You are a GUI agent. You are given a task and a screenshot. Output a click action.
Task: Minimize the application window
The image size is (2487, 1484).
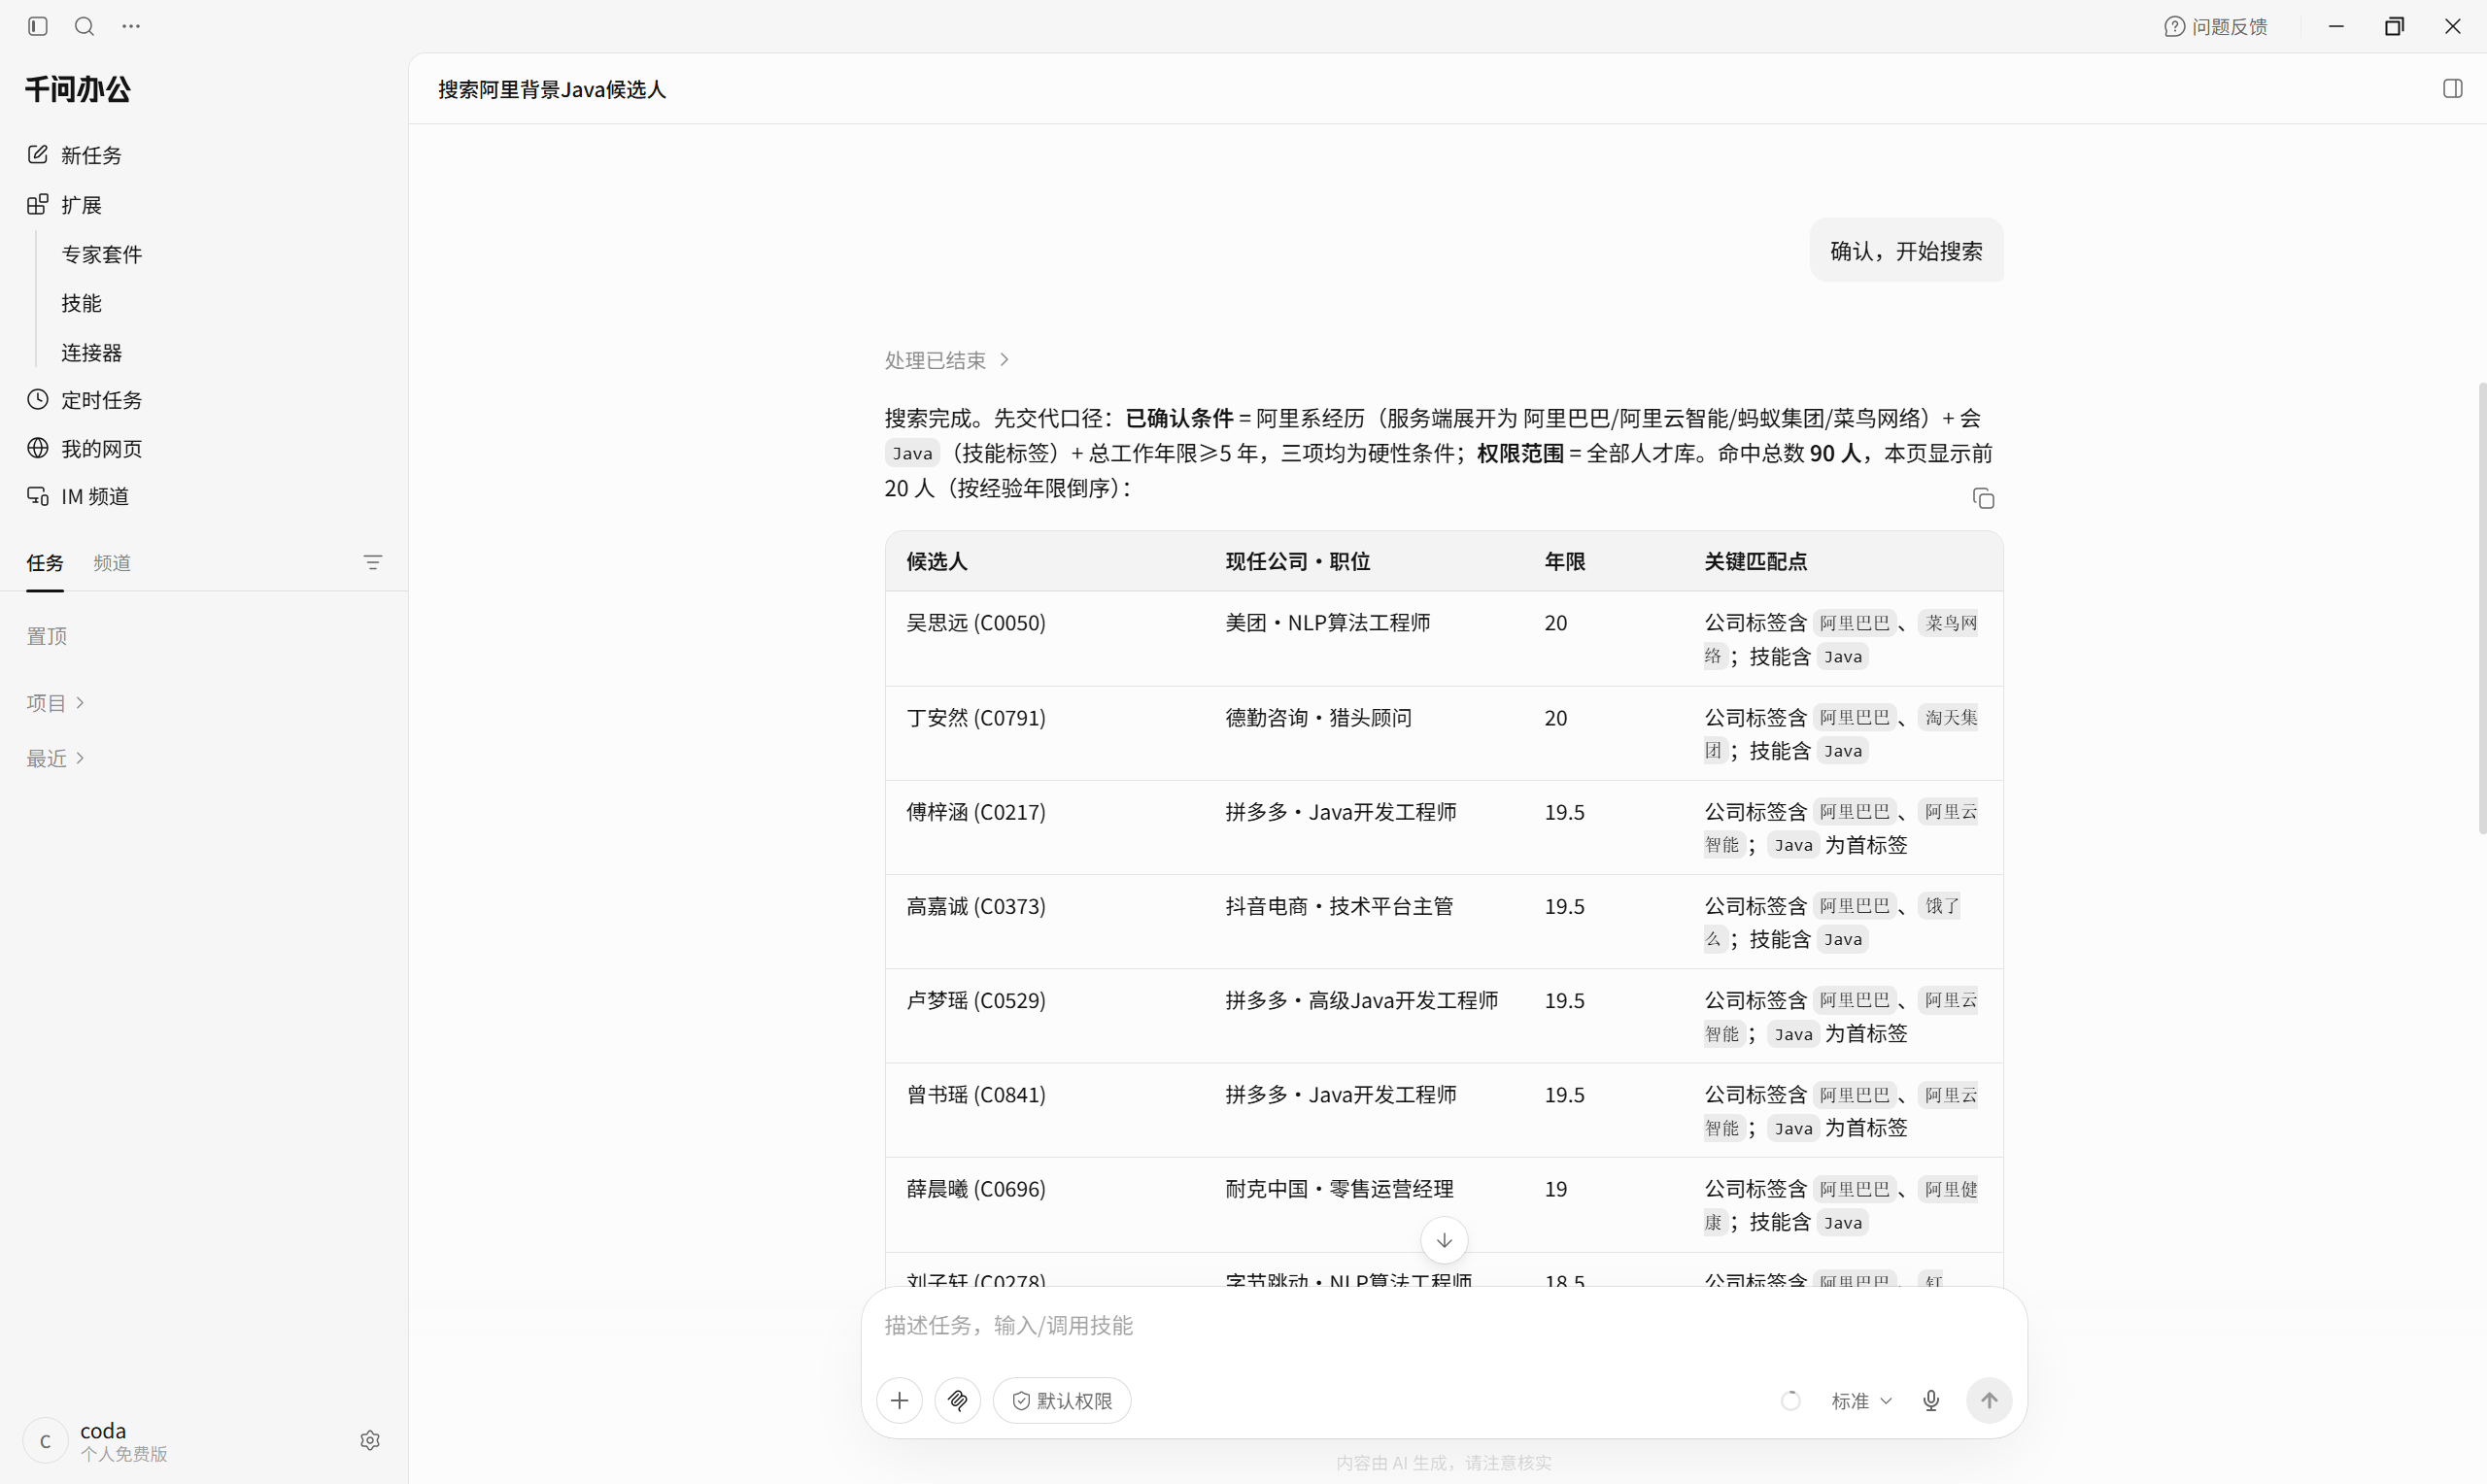2336,26
